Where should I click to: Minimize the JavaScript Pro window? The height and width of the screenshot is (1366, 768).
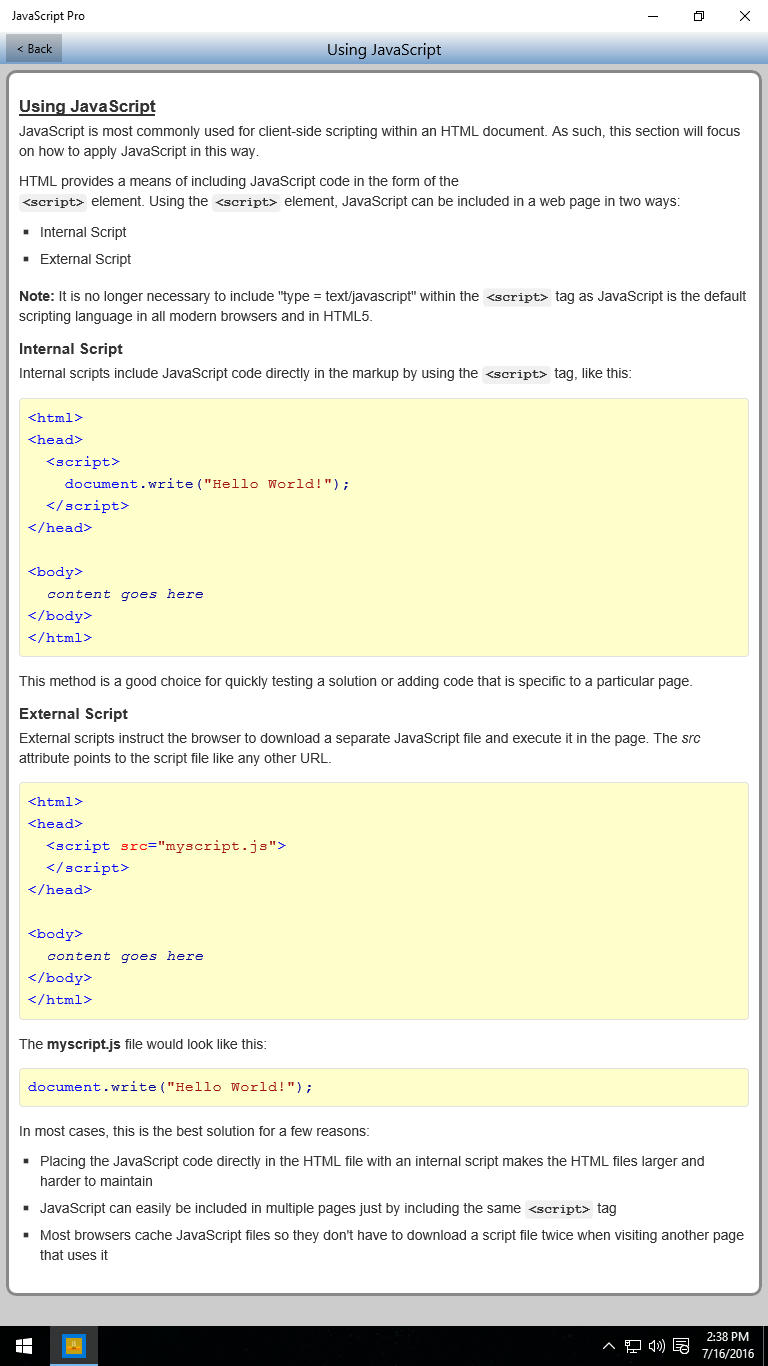[x=653, y=16]
